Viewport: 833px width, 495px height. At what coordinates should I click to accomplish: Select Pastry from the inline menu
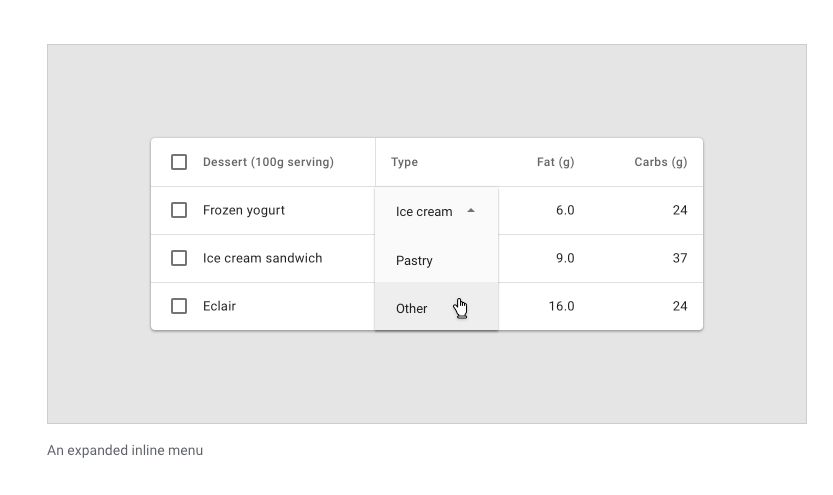point(414,260)
